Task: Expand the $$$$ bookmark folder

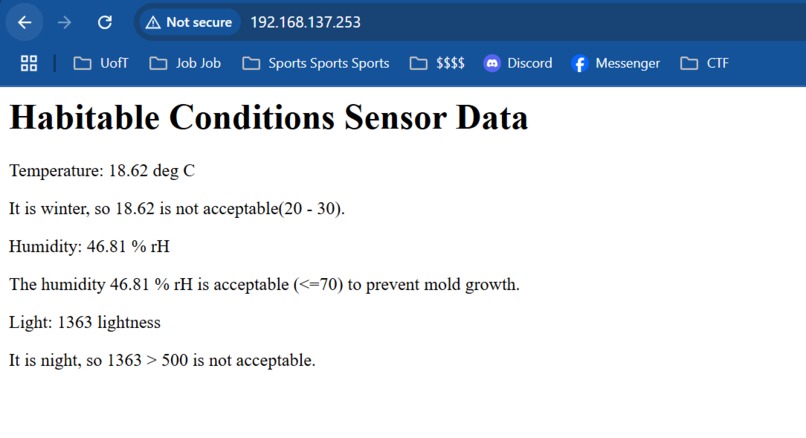Action: (x=437, y=63)
